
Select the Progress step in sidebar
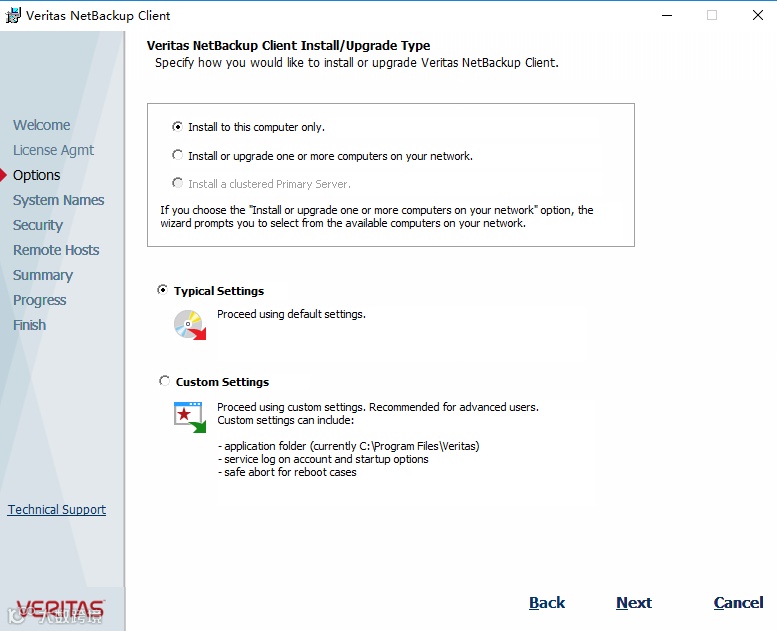pyautogui.click(x=40, y=300)
